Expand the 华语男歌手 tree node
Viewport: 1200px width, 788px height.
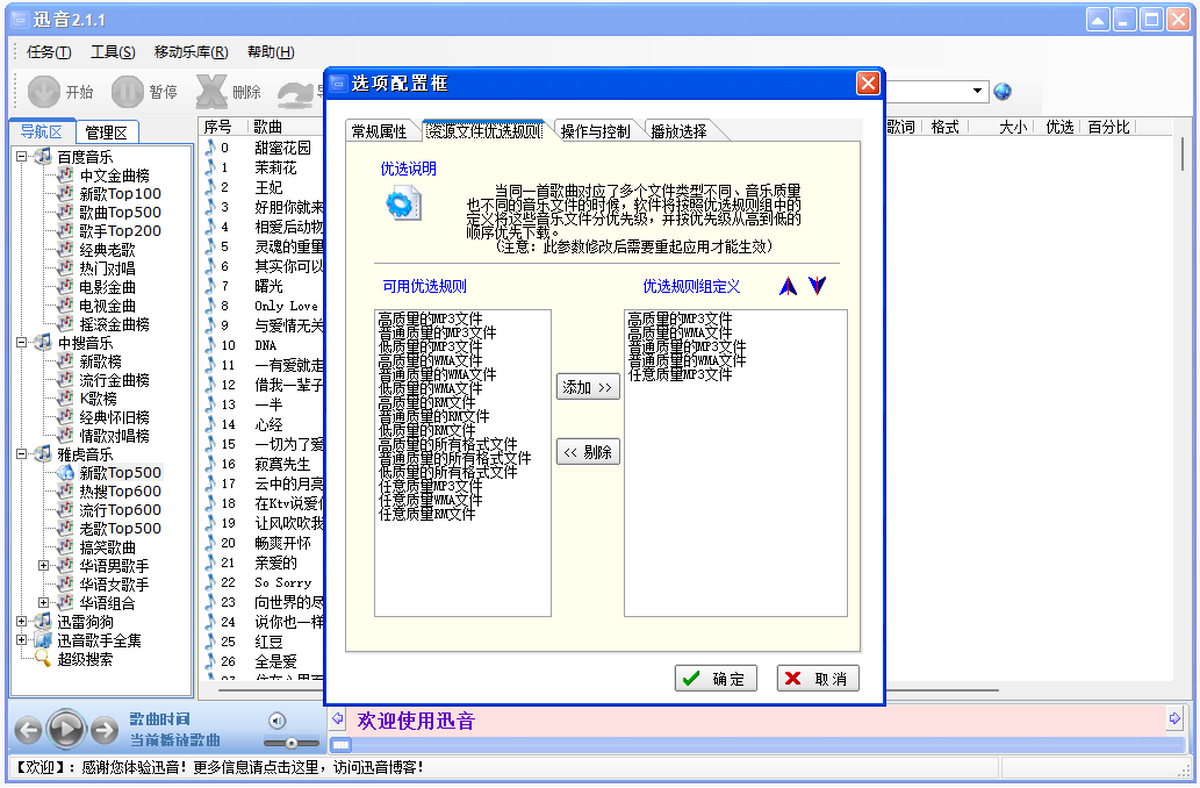(x=43, y=566)
